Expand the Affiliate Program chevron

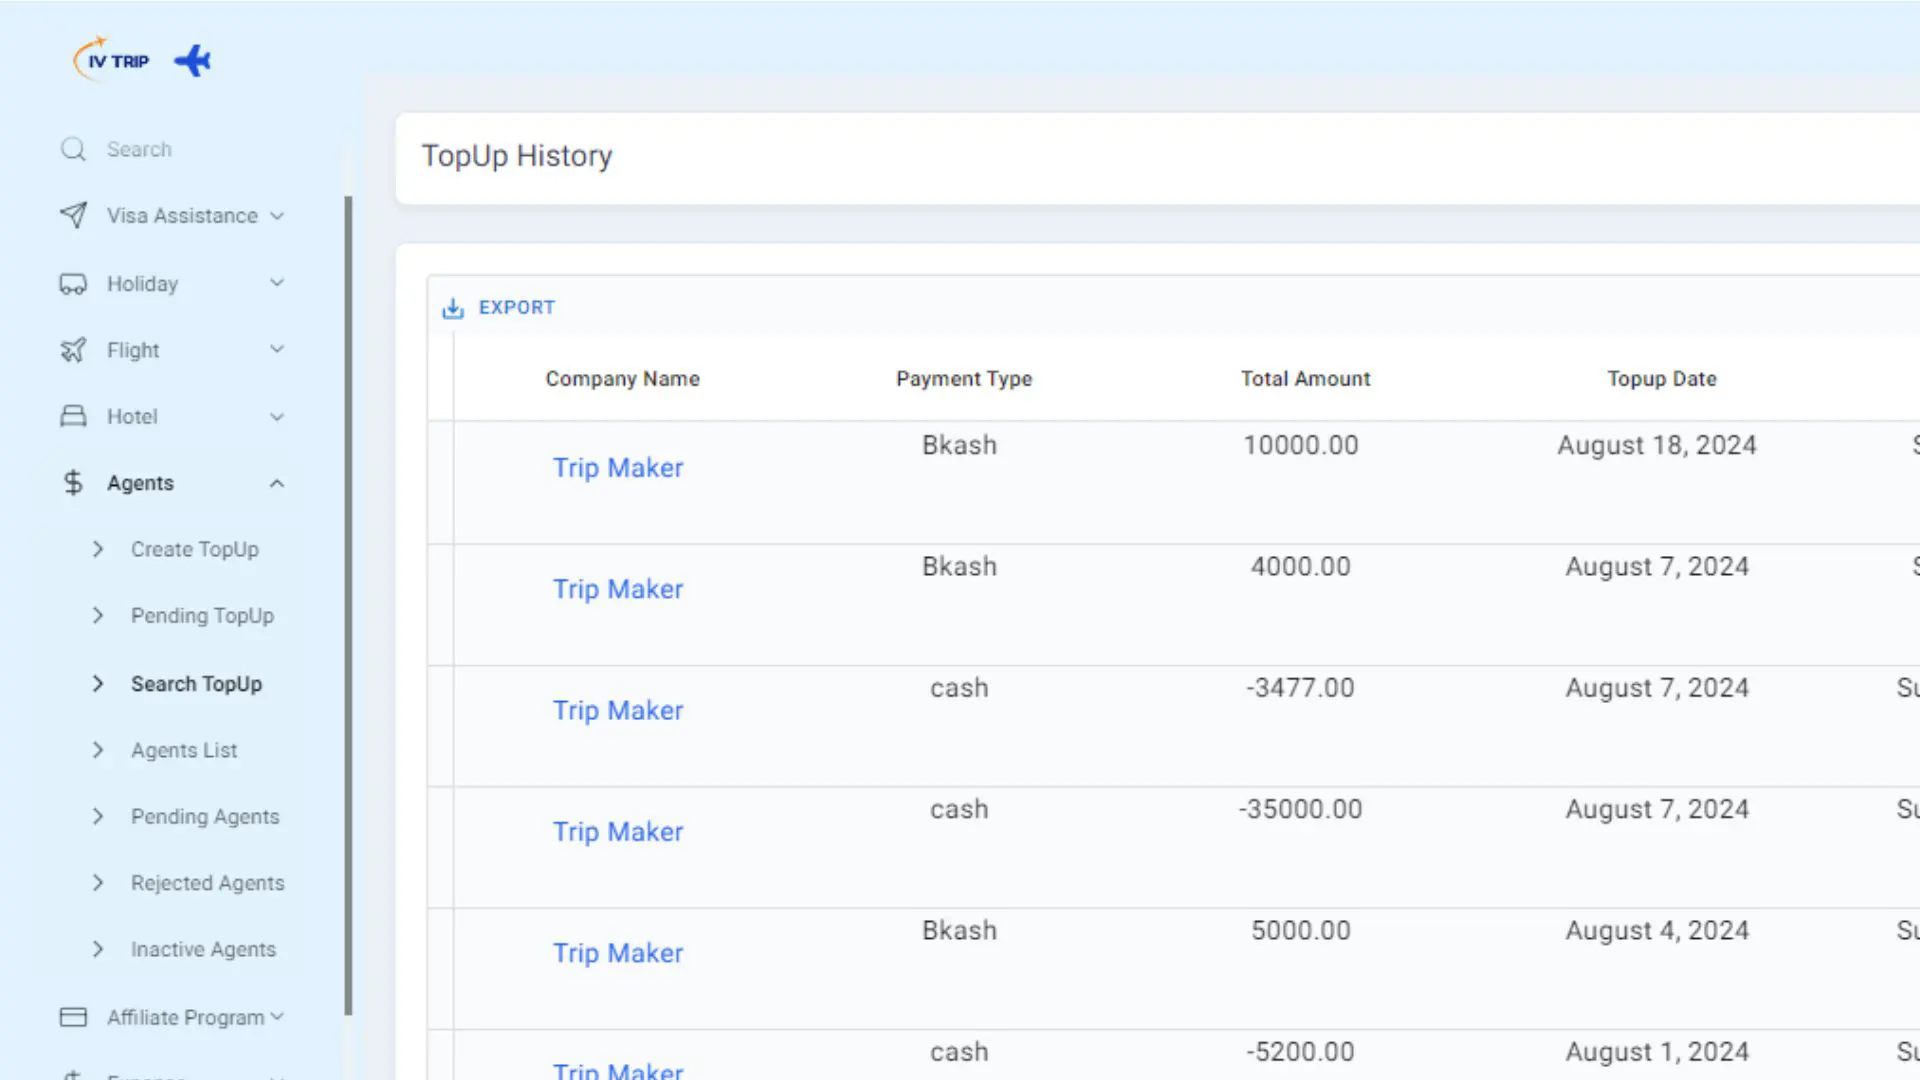[x=277, y=1017]
